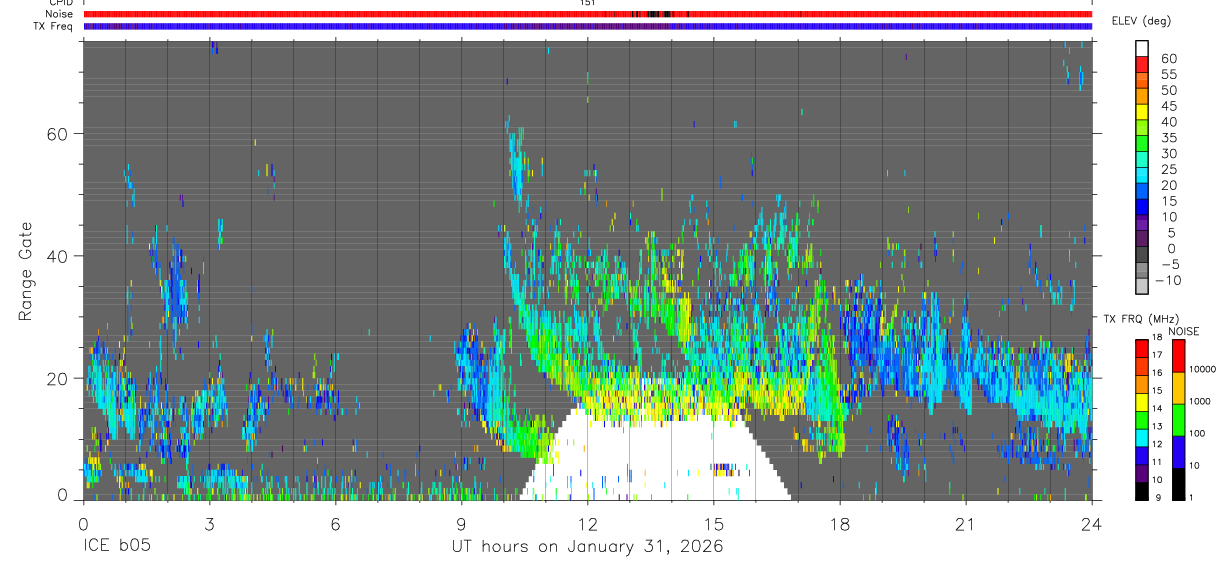
Task: Click the red Noise bar above the plot
Action: coord(587,14)
